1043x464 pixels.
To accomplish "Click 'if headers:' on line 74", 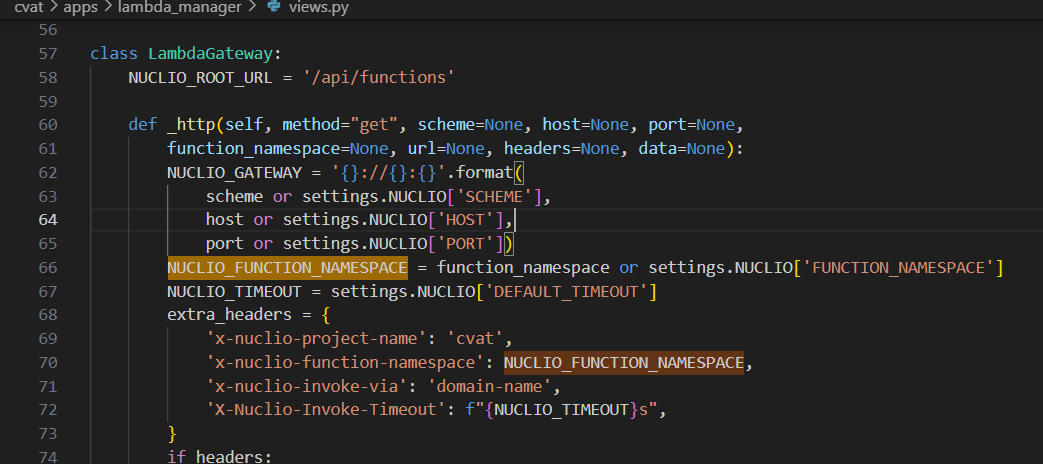I will pyautogui.click(x=220, y=457).
